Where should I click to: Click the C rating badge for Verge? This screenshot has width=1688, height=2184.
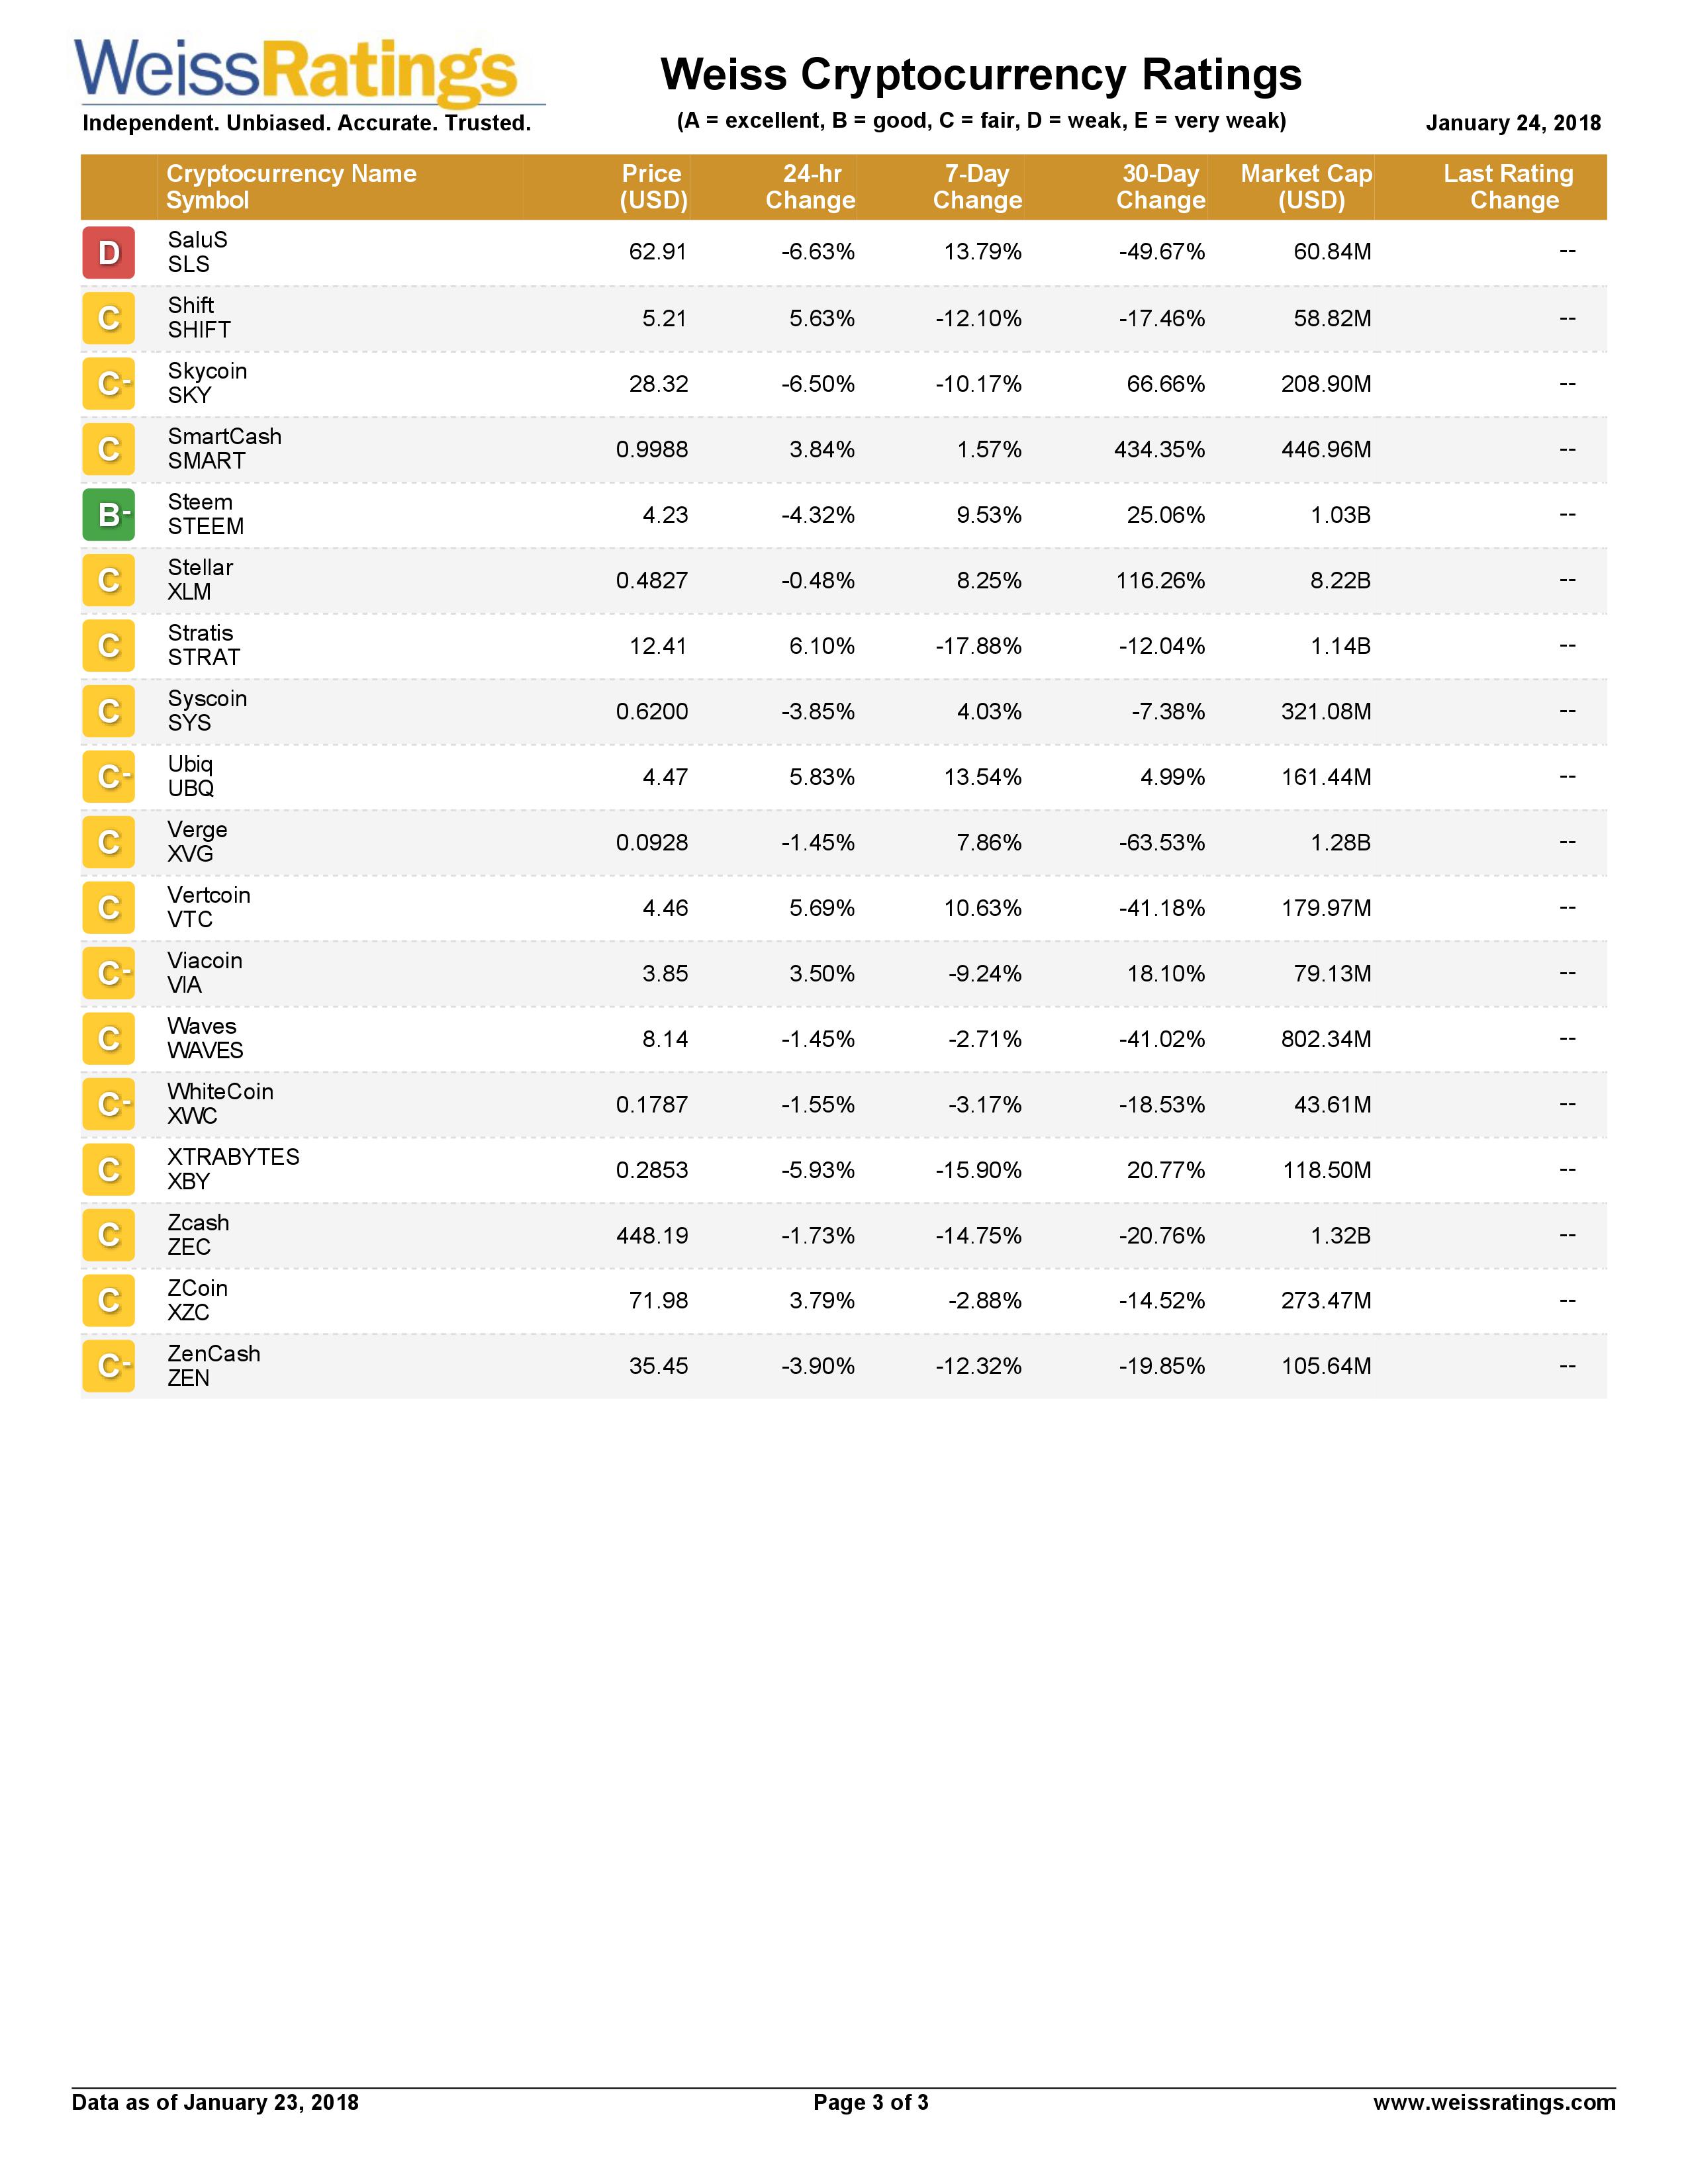click(108, 842)
